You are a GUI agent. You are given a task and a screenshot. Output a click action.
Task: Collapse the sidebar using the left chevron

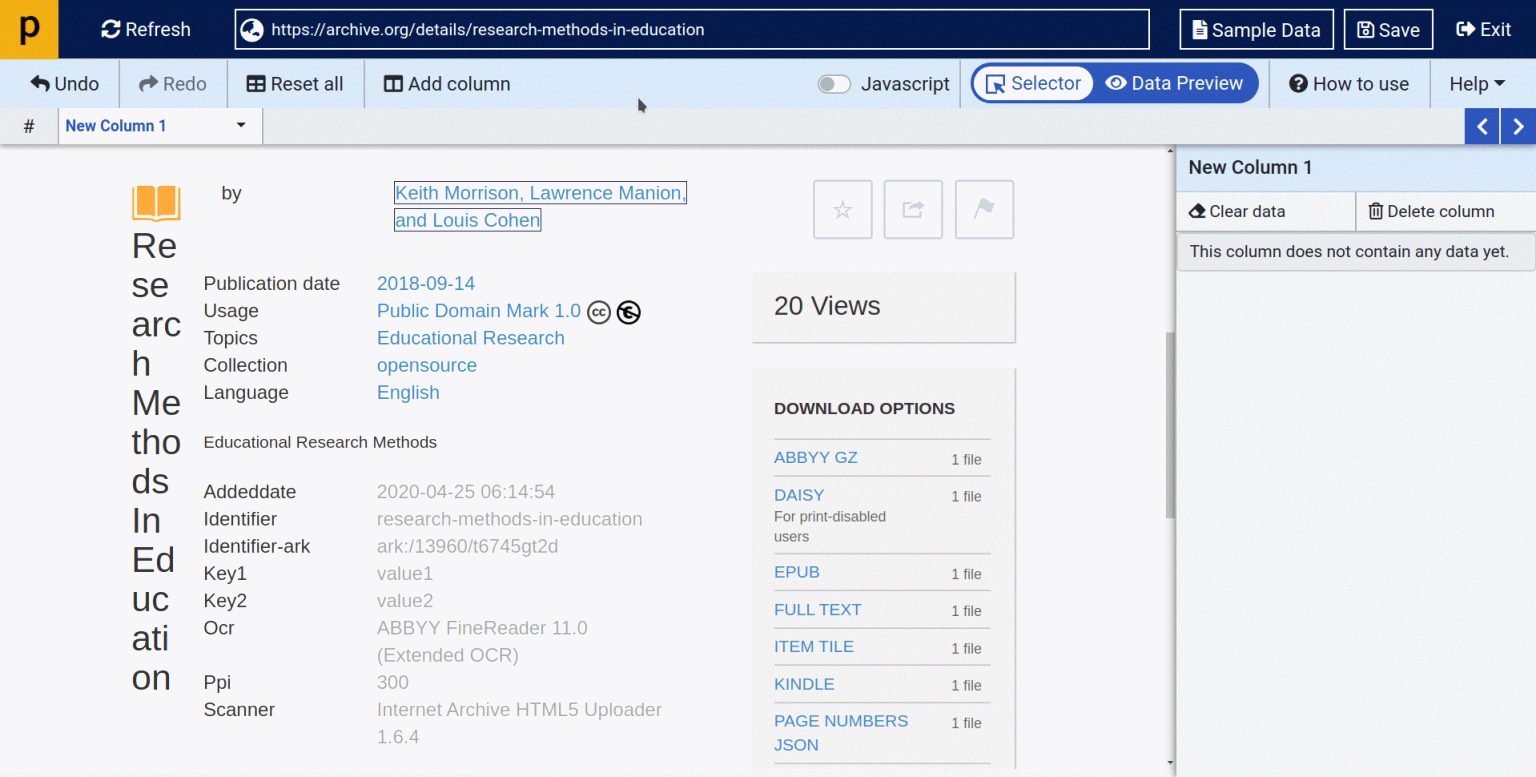(x=1483, y=126)
